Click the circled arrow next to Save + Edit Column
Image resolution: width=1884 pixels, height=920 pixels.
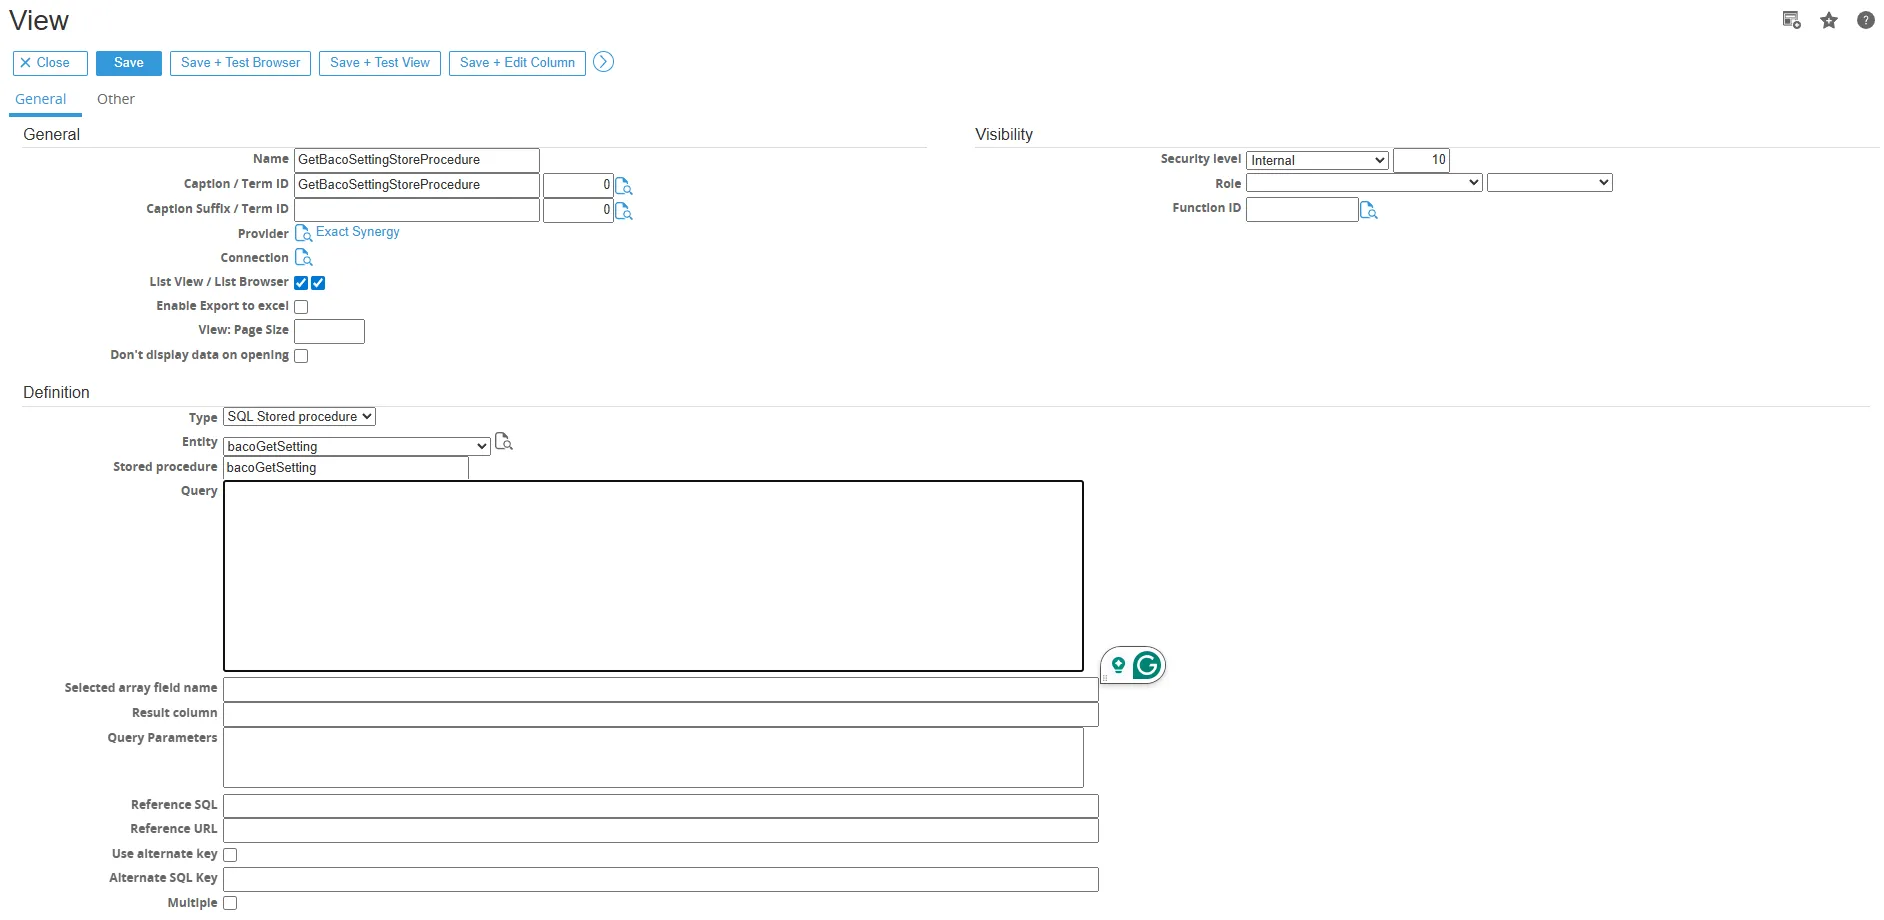[x=603, y=62]
